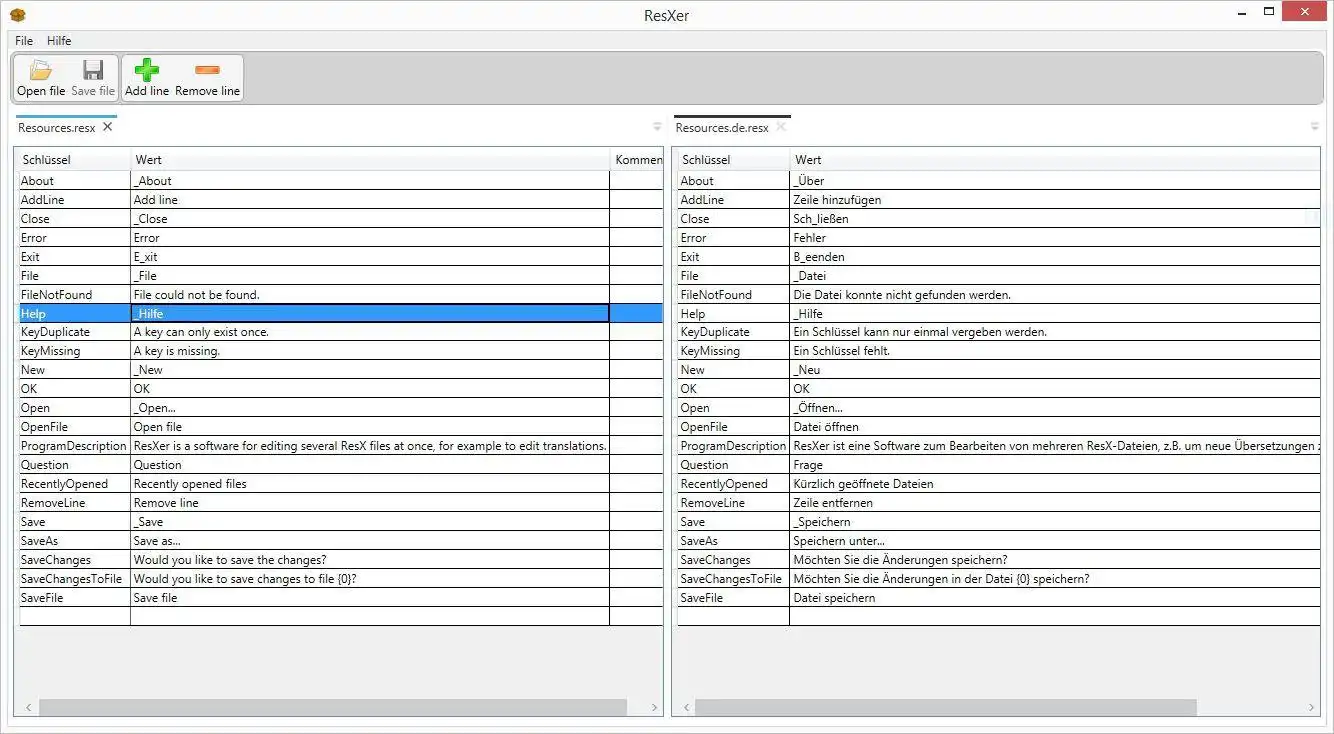Click the Save file disk icon
The width and height of the screenshot is (1334, 734).
pyautogui.click(x=93, y=70)
